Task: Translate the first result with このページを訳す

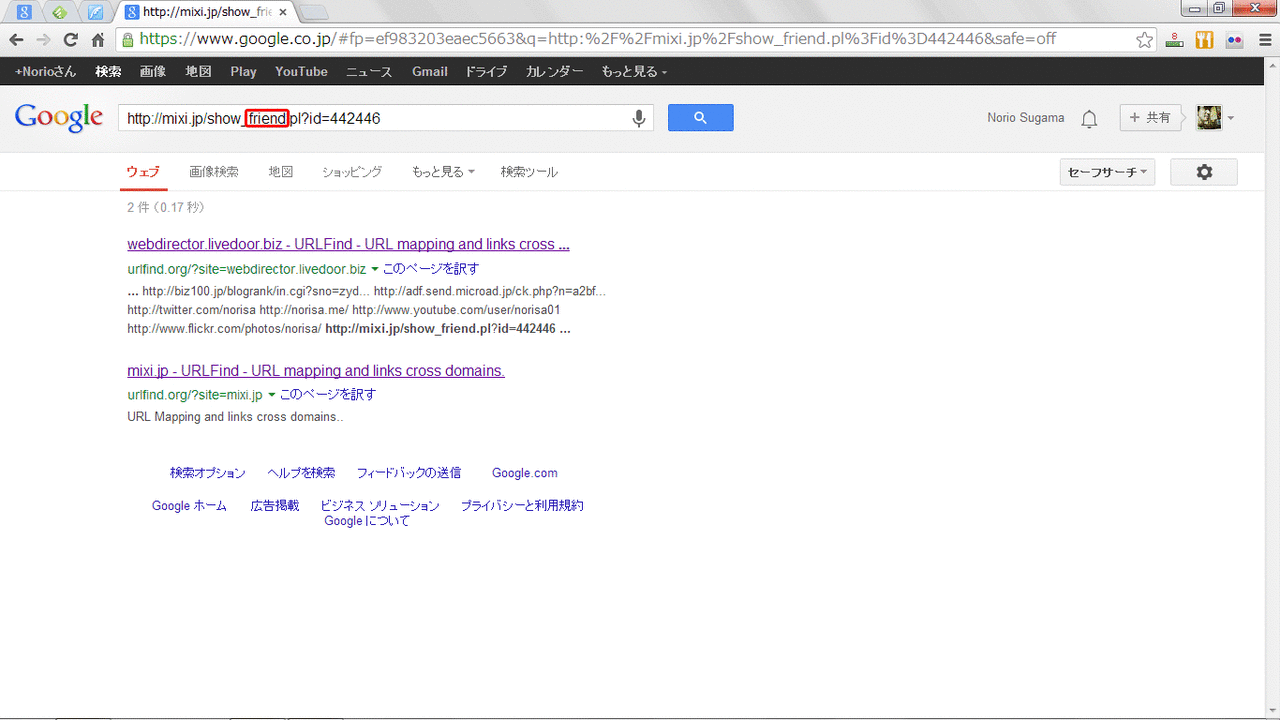Action: [x=431, y=269]
